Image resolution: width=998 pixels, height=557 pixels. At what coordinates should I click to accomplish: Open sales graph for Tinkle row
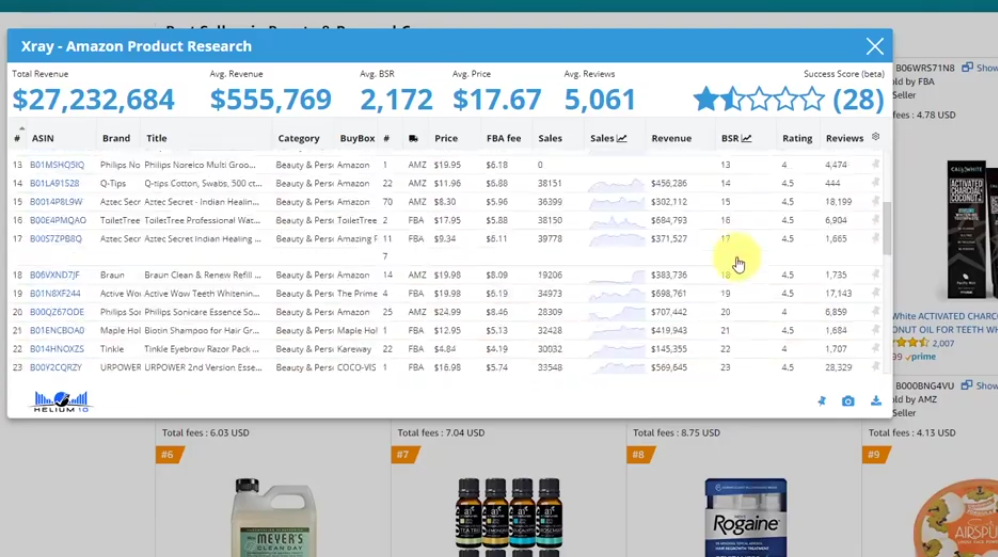pyautogui.click(x=616, y=349)
